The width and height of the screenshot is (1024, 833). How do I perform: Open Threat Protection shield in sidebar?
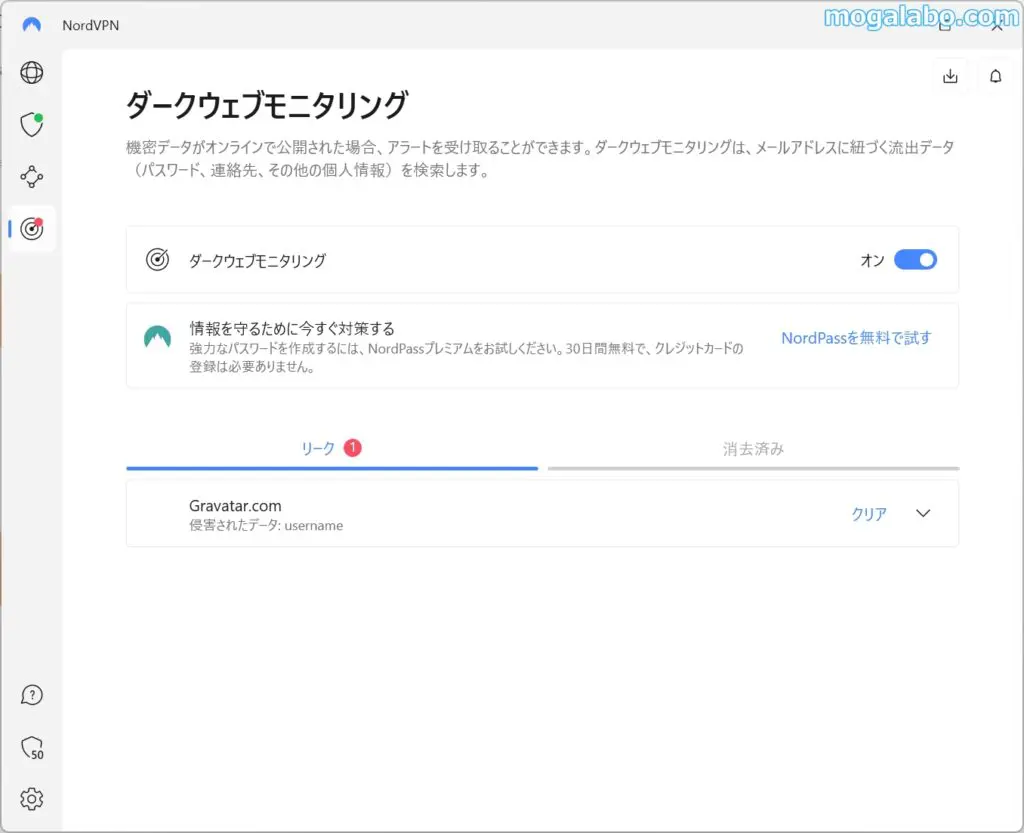tap(32, 125)
